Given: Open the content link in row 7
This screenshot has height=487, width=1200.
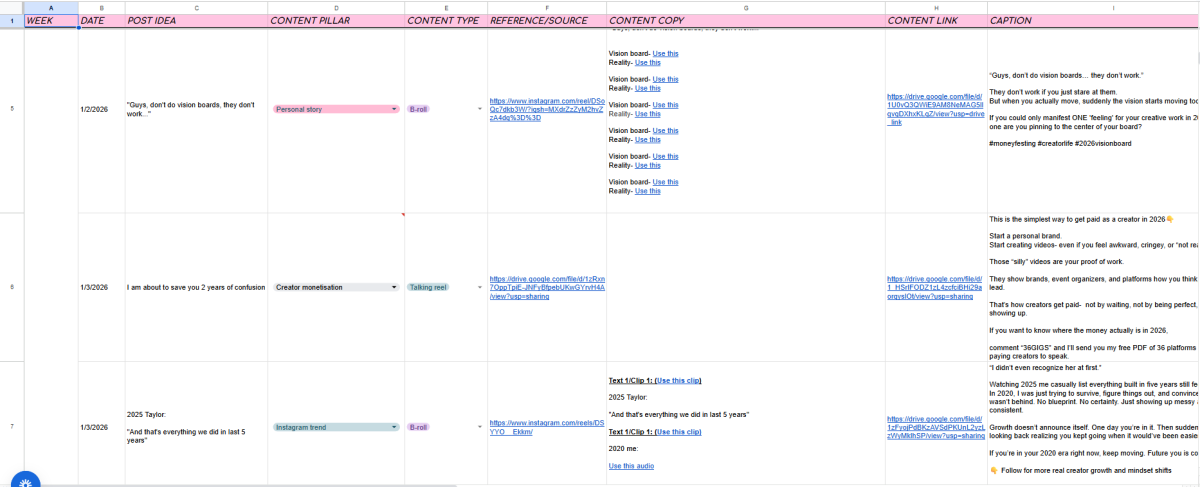Looking at the screenshot, I should pos(935,427).
